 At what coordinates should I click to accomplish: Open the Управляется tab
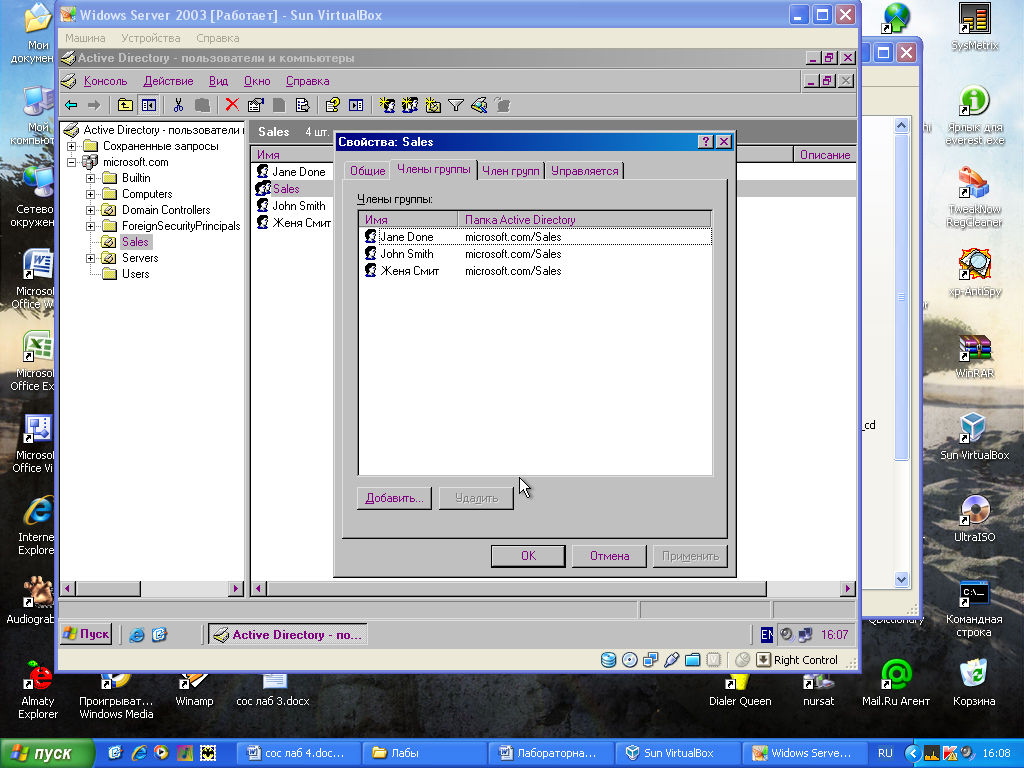(x=584, y=170)
